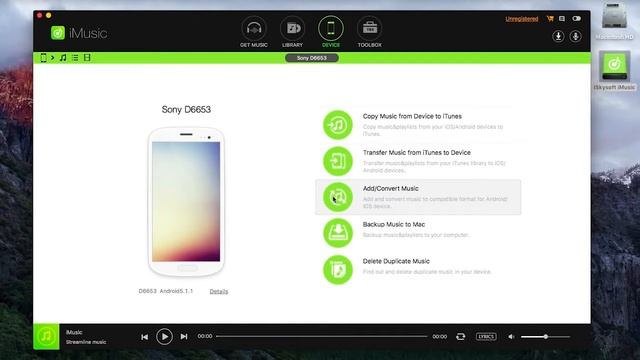
Task: Skip to next track
Action: tap(184, 337)
